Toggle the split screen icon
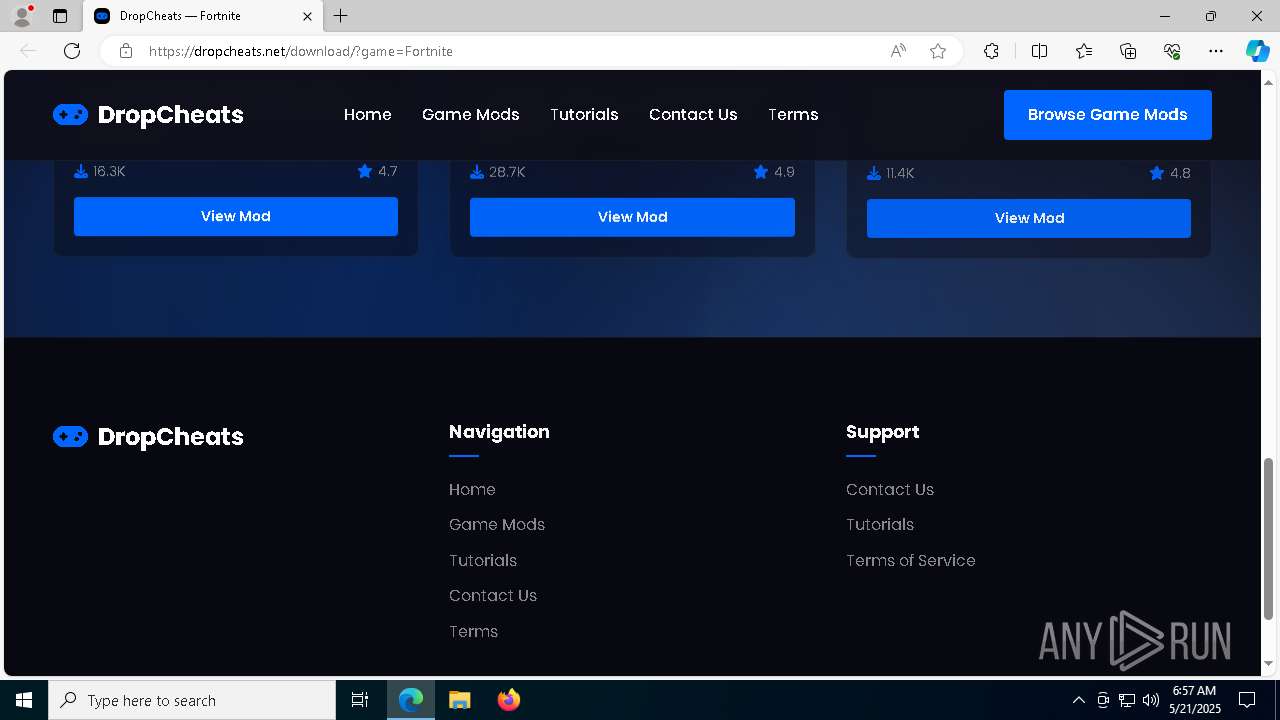 pos(1039,51)
